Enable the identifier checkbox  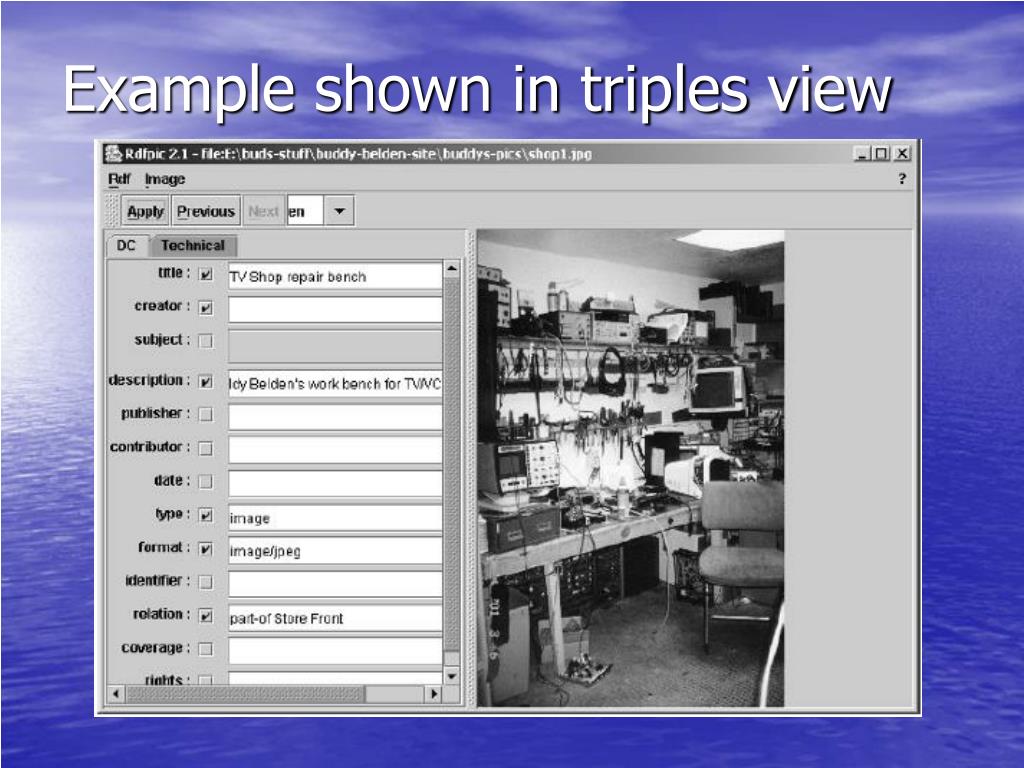point(206,583)
